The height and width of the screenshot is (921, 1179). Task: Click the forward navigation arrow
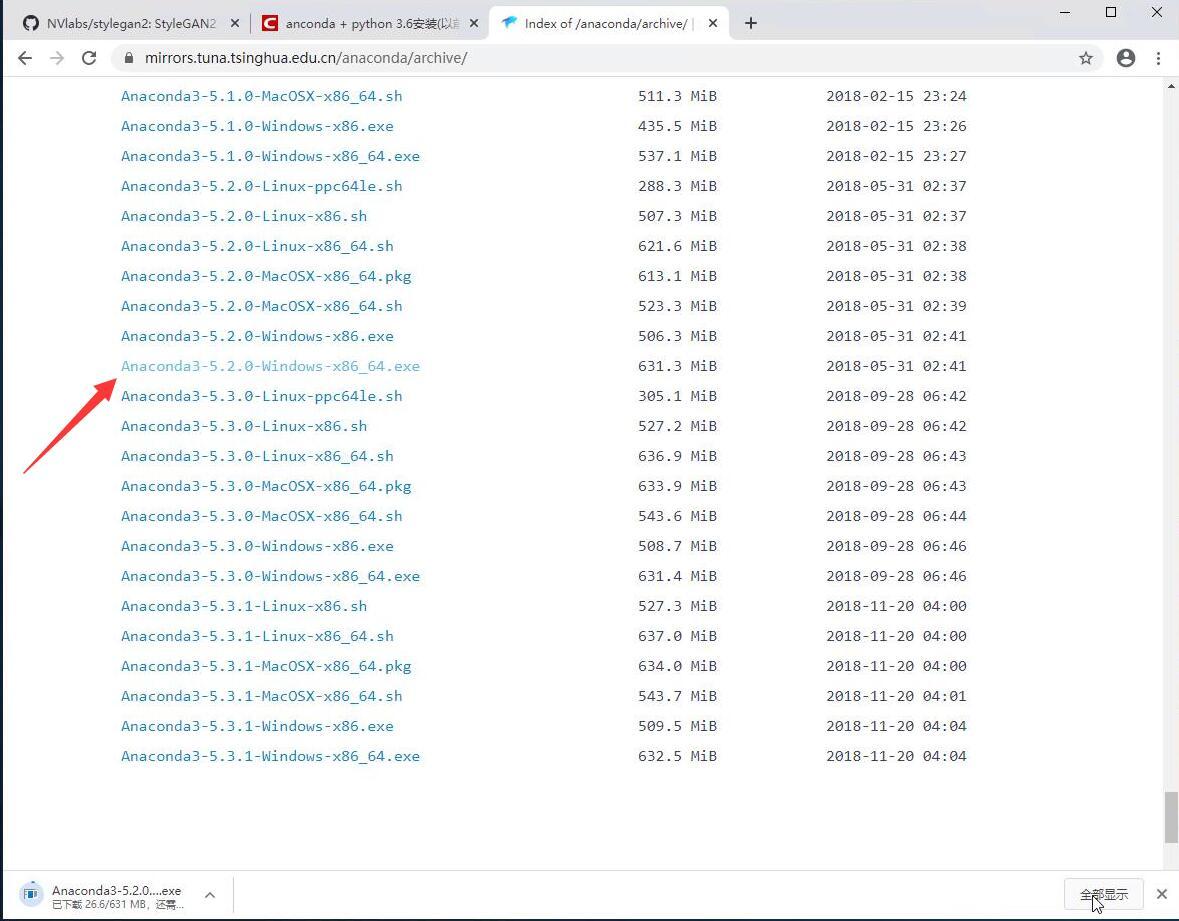click(x=57, y=58)
